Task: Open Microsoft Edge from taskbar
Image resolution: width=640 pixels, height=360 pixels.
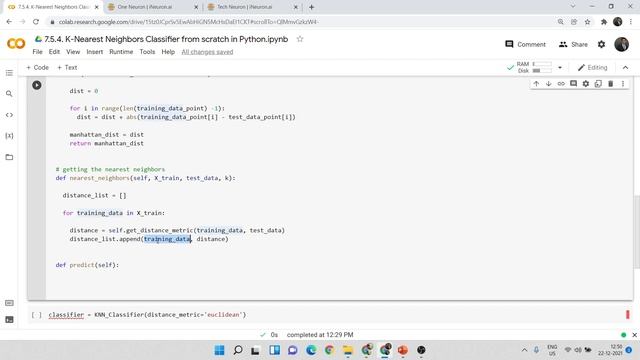Action: (x=311, y=350)
